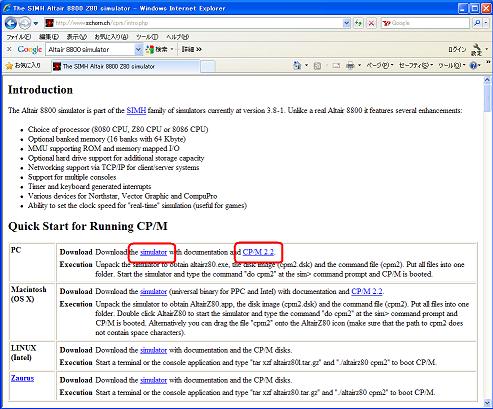Open the command bar ツール(O) menu
The image size is (493, 409).
pyautogui.click(x=451, y=66)
